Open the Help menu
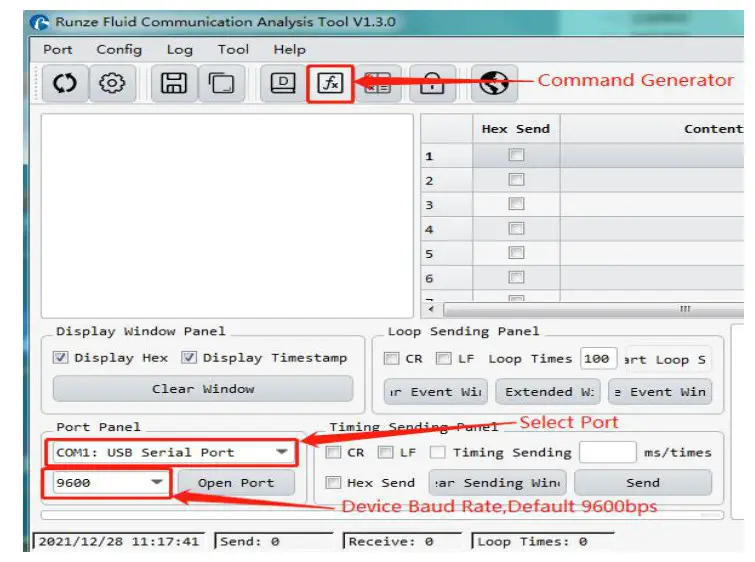 [x=289, y=50]
